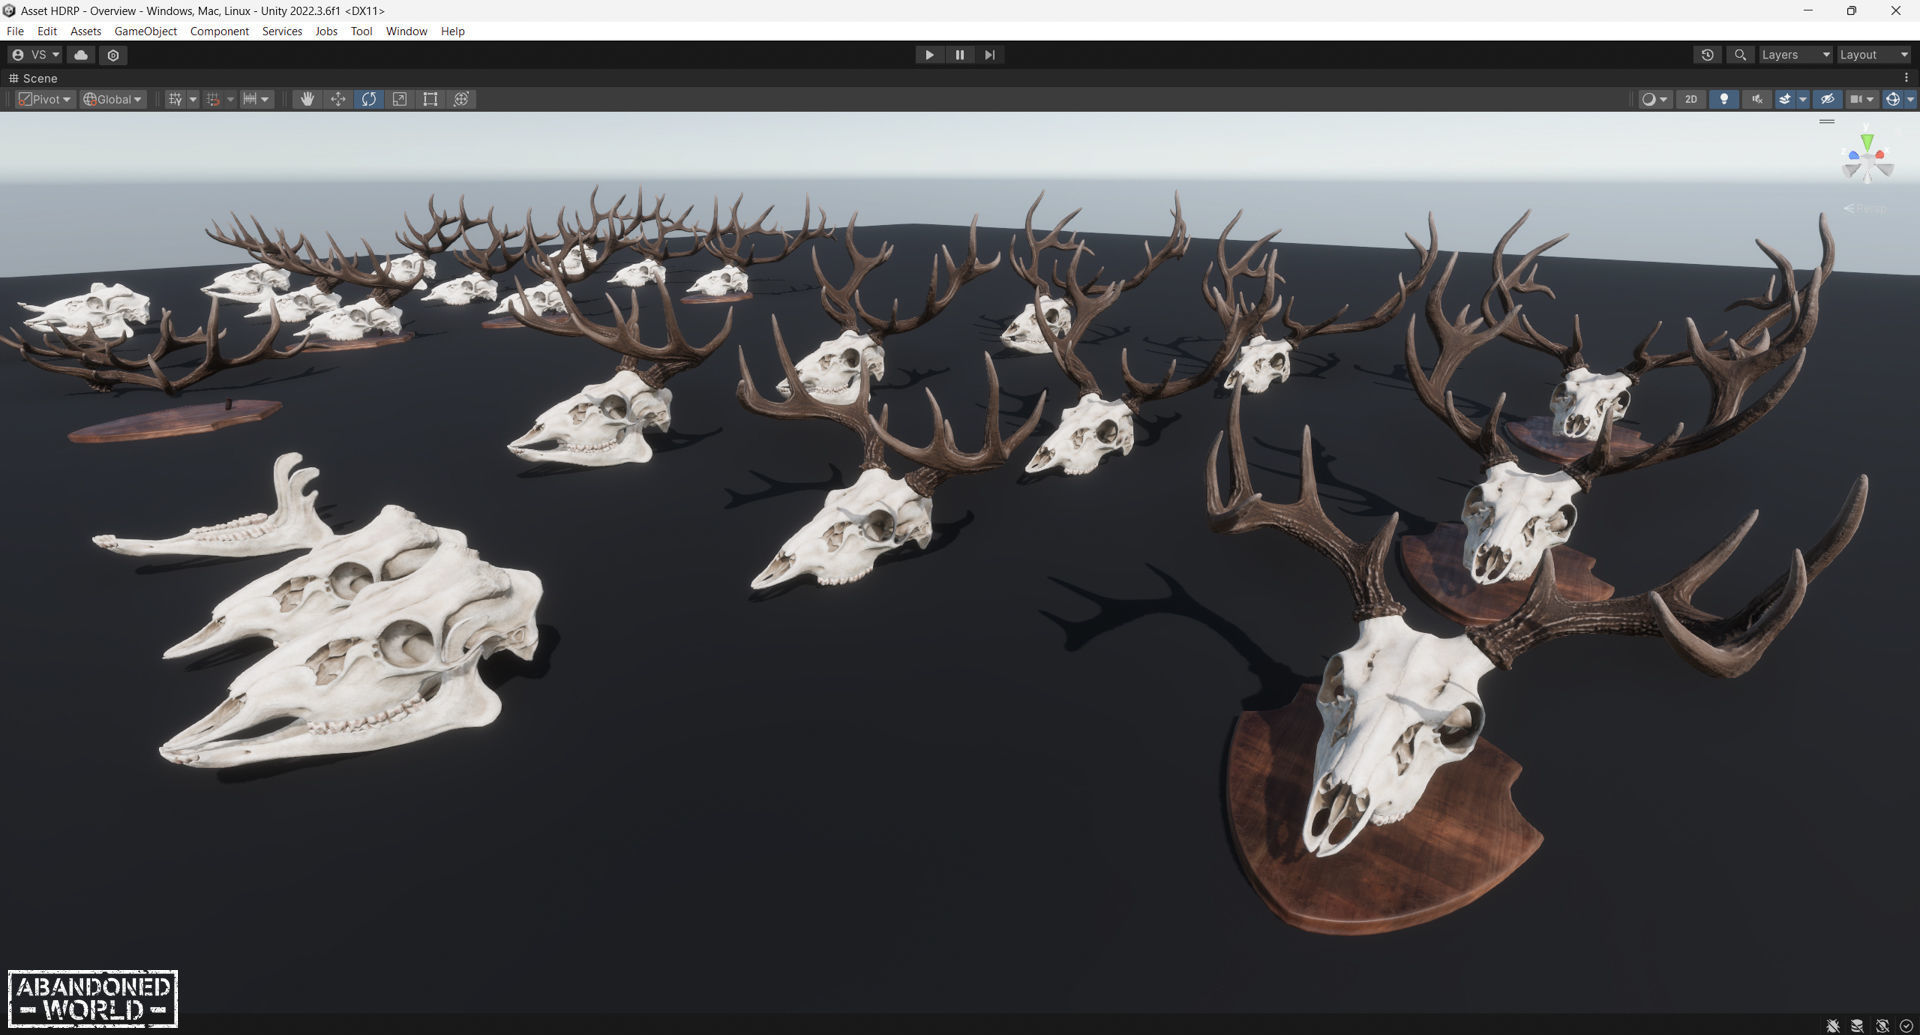
Task: Select the Move tool
Action: pyautogui.click(x=338, y=99)
